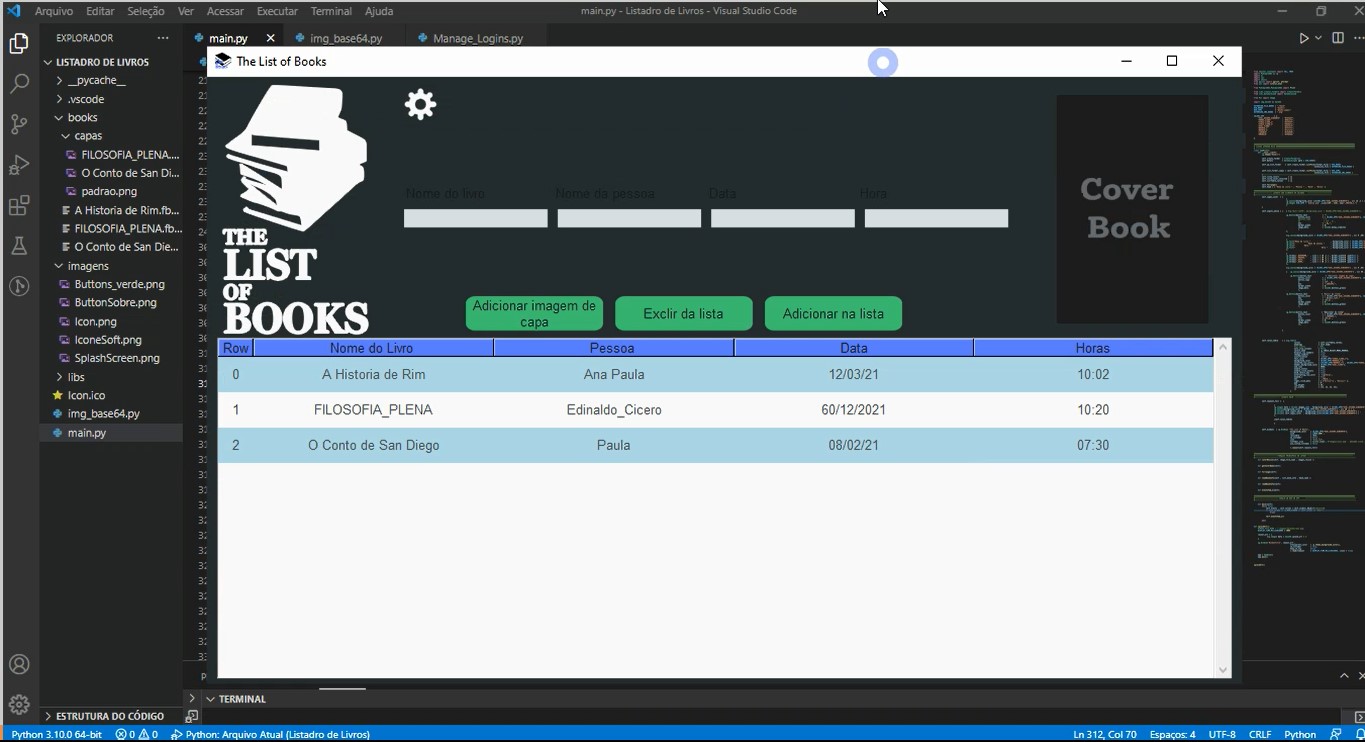The width and height of the screenshot is (1365, 742).
Task: Open Search in the VS Code activity bar
Action: click(x=19, y=84)
